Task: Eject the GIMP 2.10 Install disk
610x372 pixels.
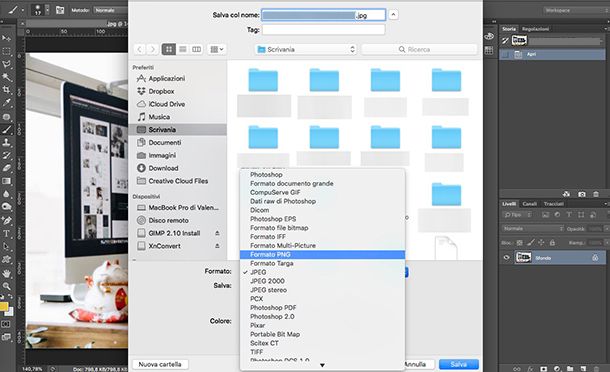Action: (x=217, y=233)
